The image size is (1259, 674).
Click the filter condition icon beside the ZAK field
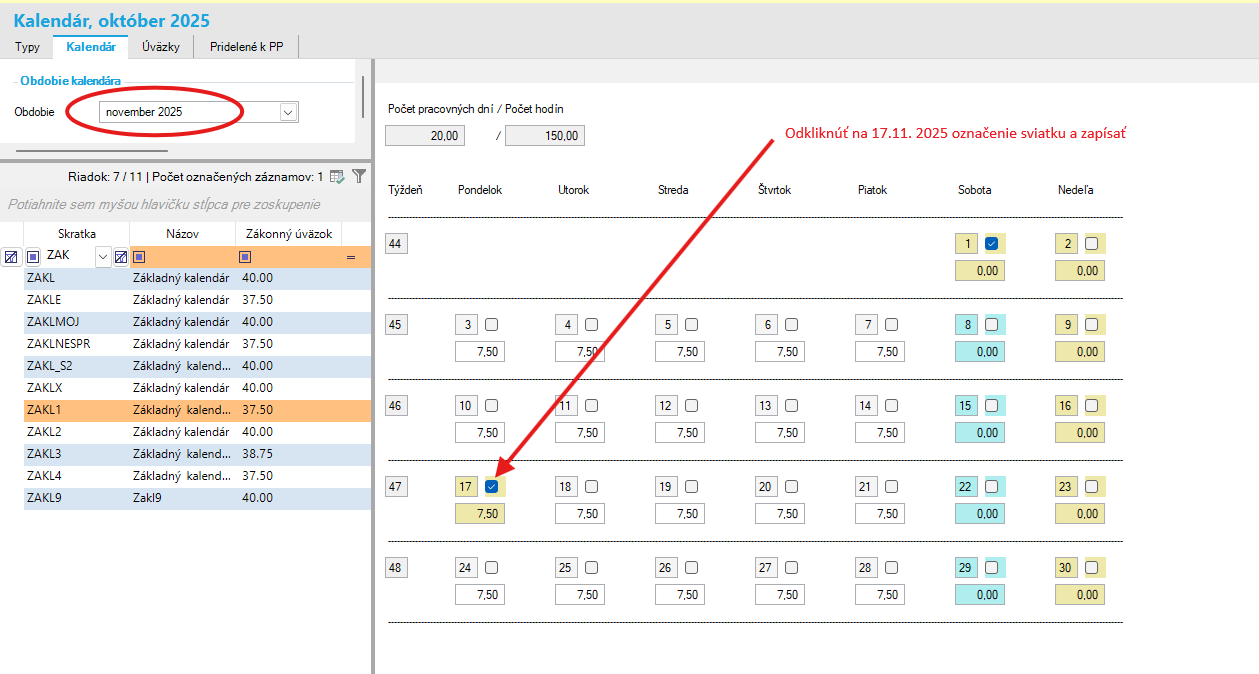[121, 256]
